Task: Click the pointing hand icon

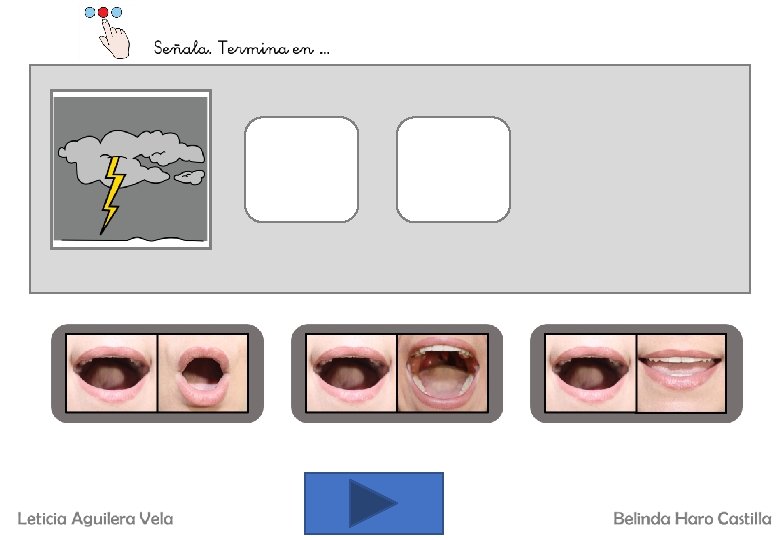Action: pos(114,39)
